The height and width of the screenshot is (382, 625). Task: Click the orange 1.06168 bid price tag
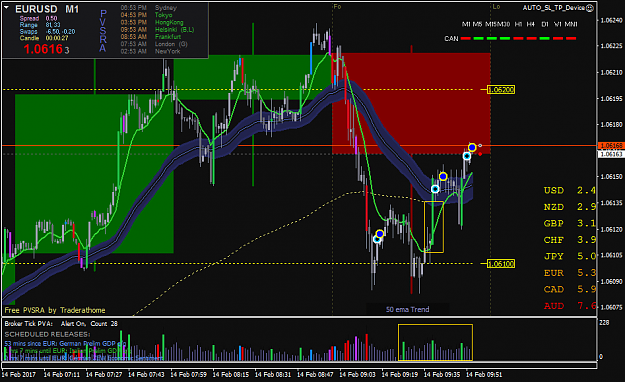pos(611,146)
